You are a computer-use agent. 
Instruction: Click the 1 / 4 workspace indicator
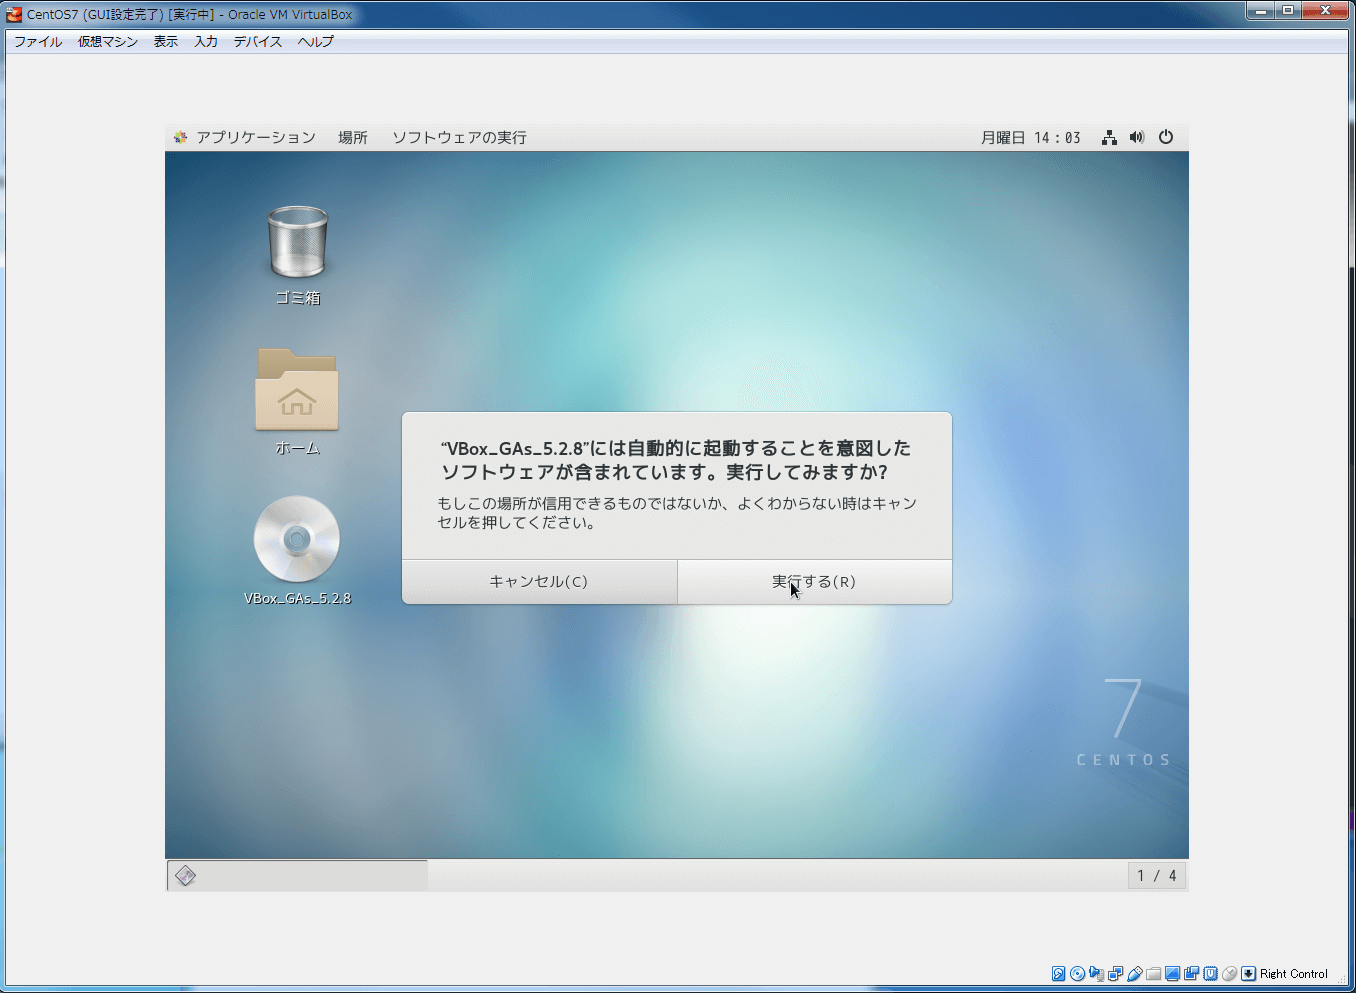click(1157, 875)
